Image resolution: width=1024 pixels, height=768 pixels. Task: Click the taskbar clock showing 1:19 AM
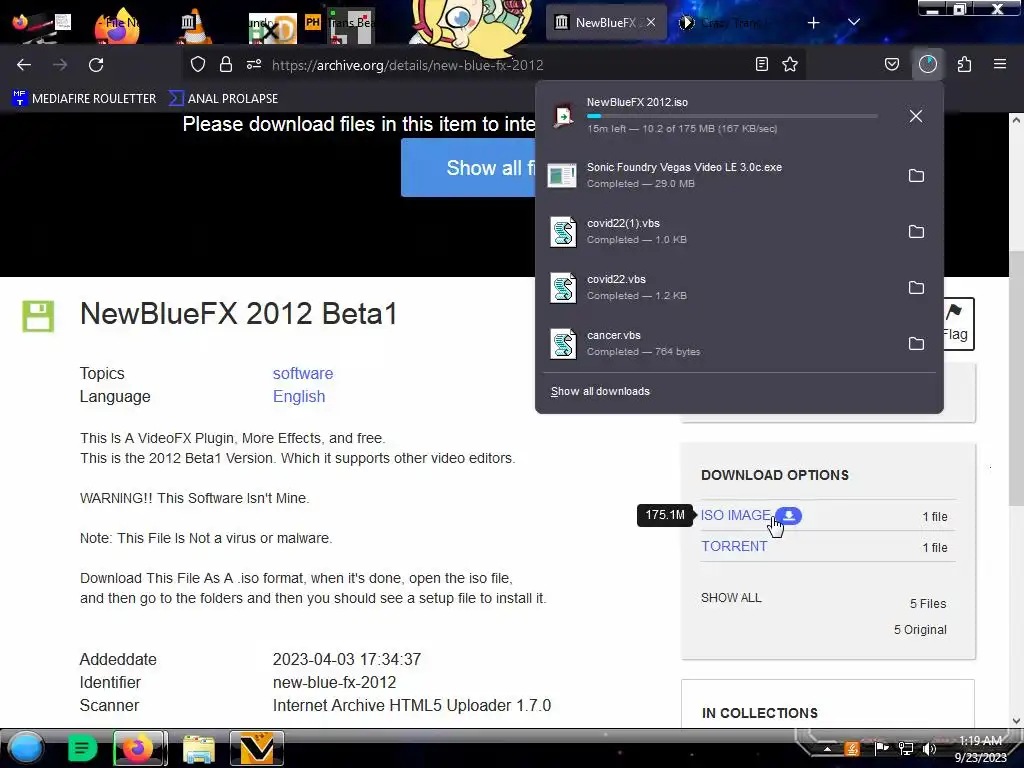click(x=981, y=749)
